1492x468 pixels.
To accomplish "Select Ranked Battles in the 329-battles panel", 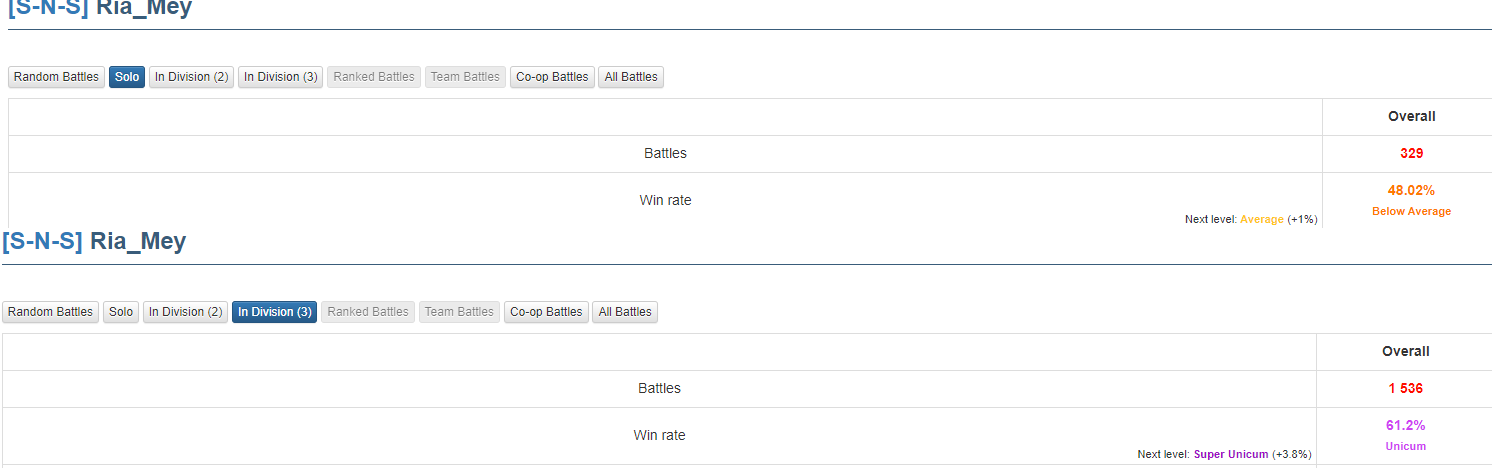I will tap(374, 77).
